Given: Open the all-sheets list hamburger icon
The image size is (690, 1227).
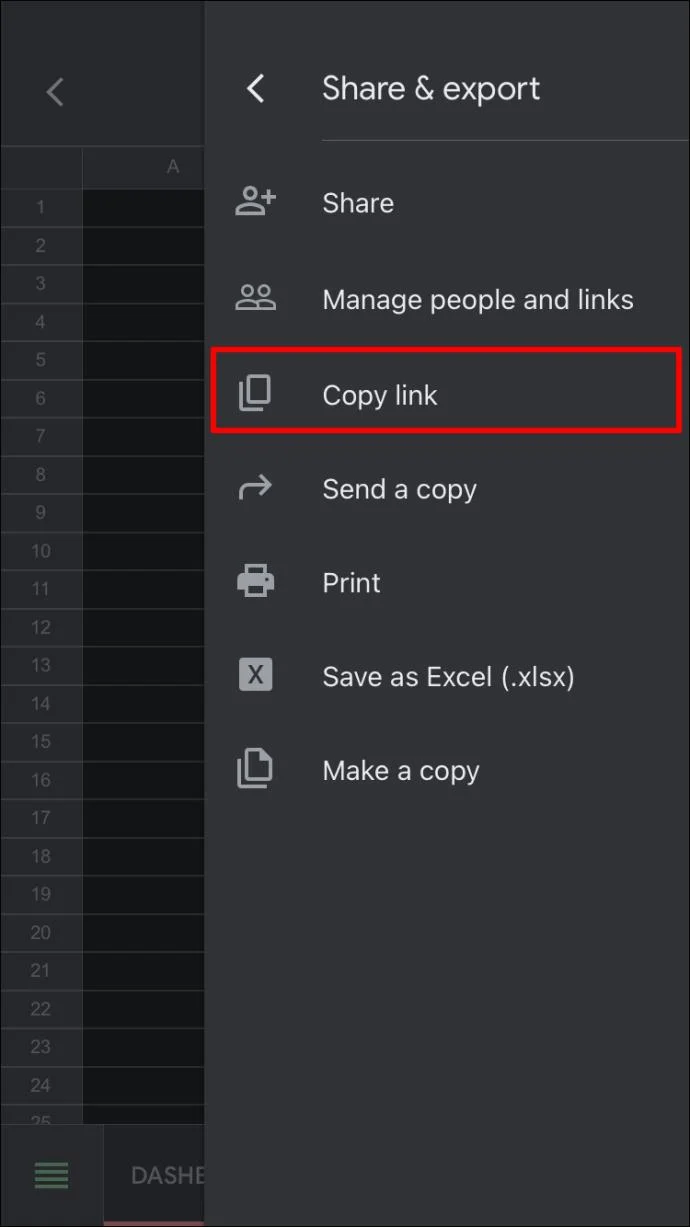Looking at the screenshot, I should pyautogui.click(x=52, y=1175).
